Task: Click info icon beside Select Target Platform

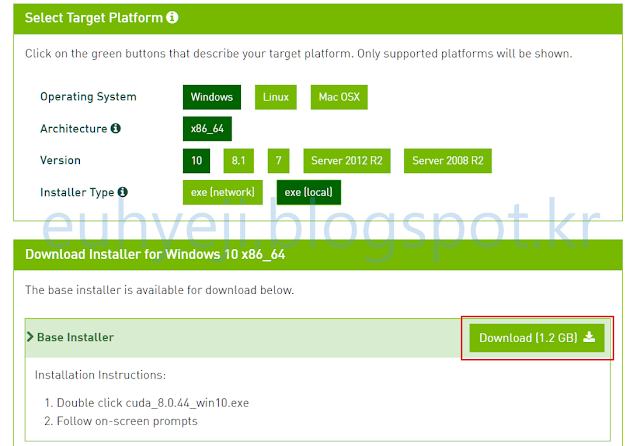Action: click(172, 17)
